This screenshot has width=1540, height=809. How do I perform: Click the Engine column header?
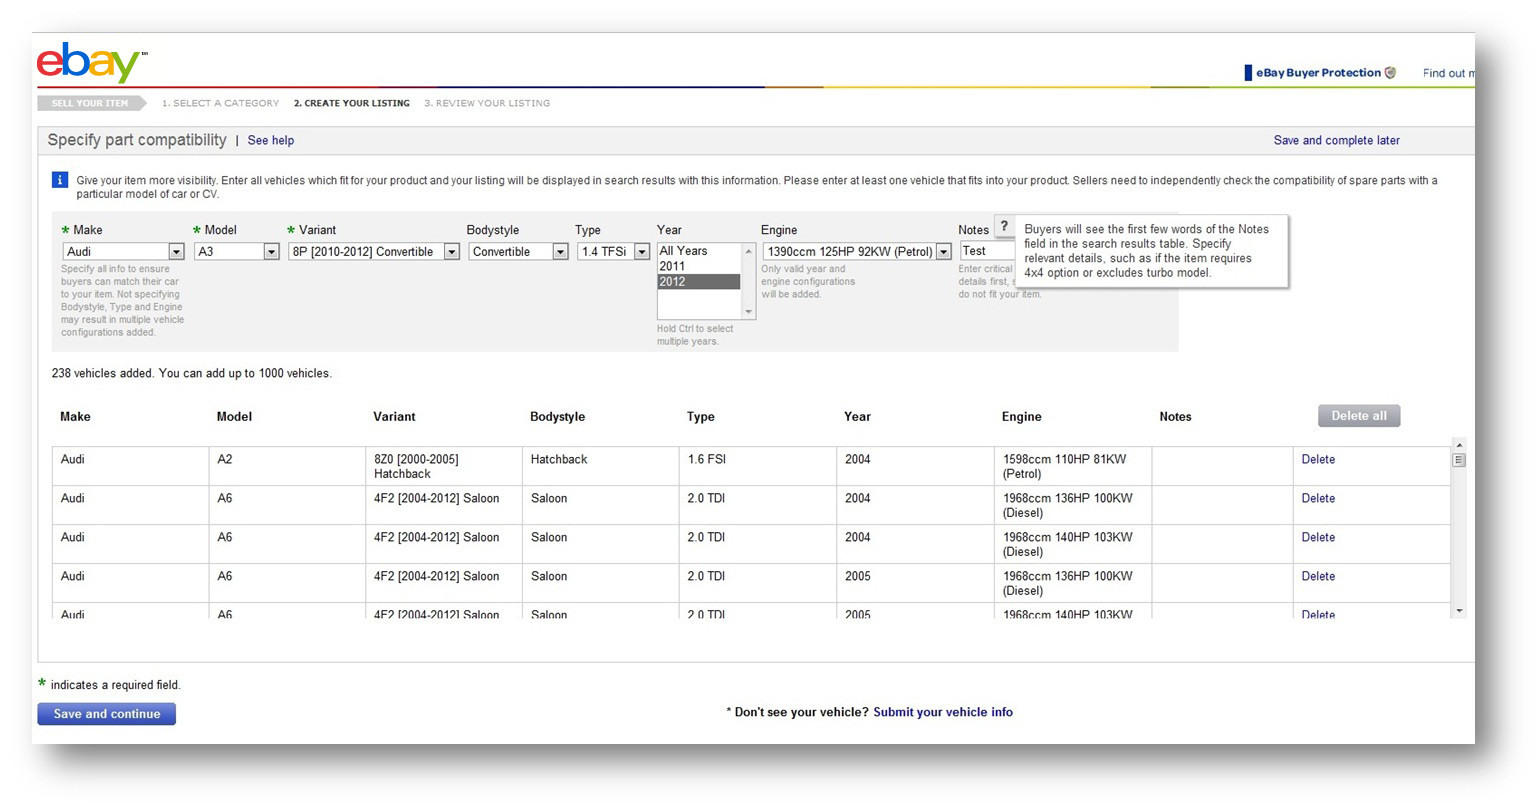pos(1021,417)
